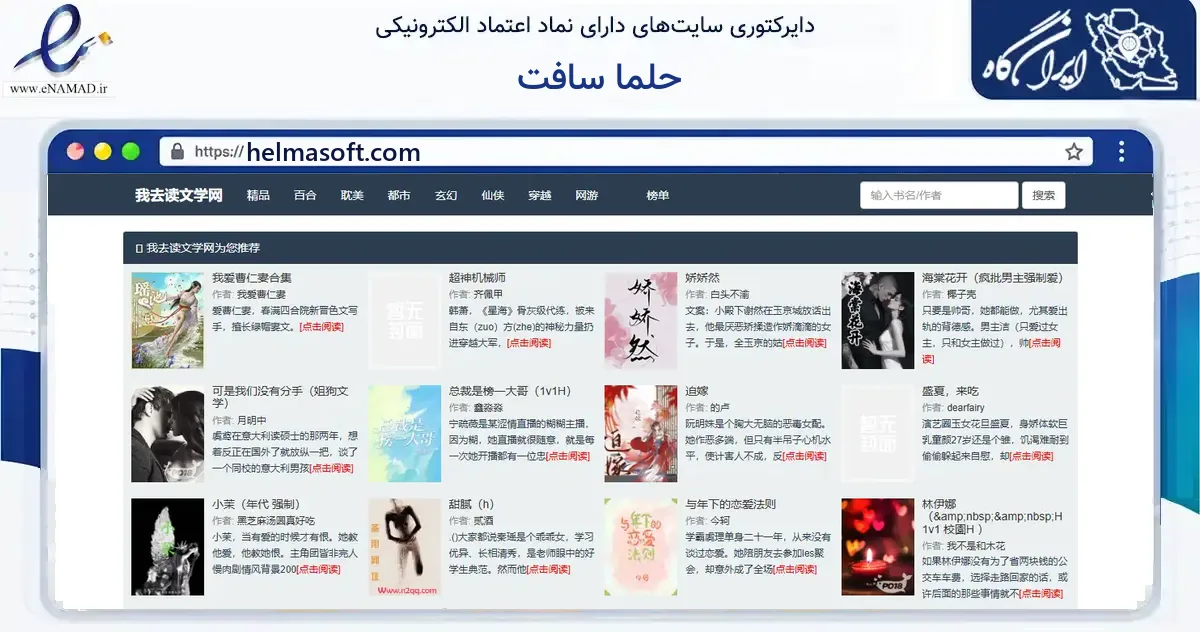This screenshot has height=632, width=1200.
Task: Click author name 齐佩甲
Action: click(x=490, y=295)
